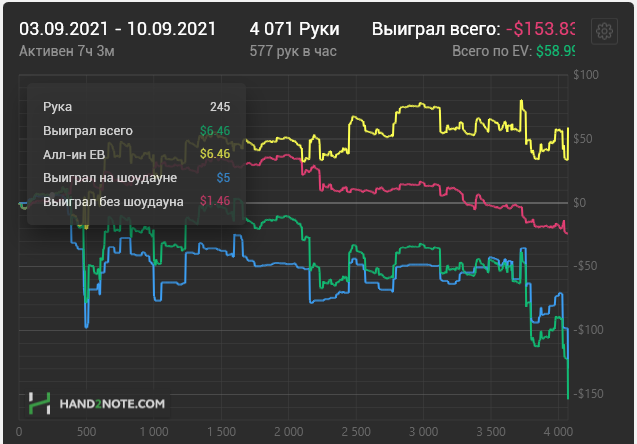The height and width of the screenshot is (444, 637).
Task: Click the '577 рук в час' text
Action: 293,52
